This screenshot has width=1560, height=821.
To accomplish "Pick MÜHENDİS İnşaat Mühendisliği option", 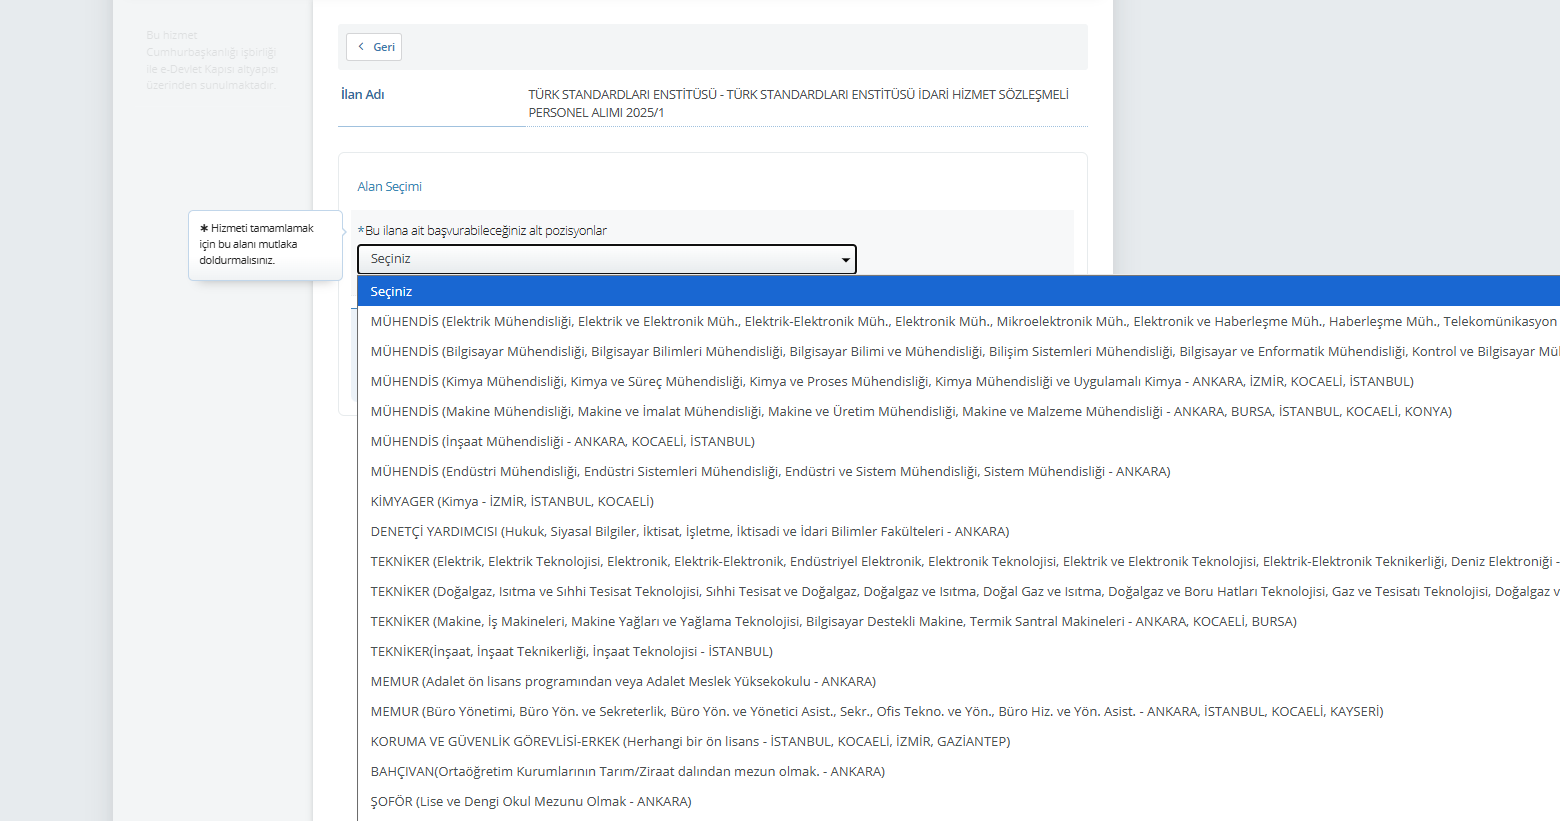I will [x=562, y=441].
